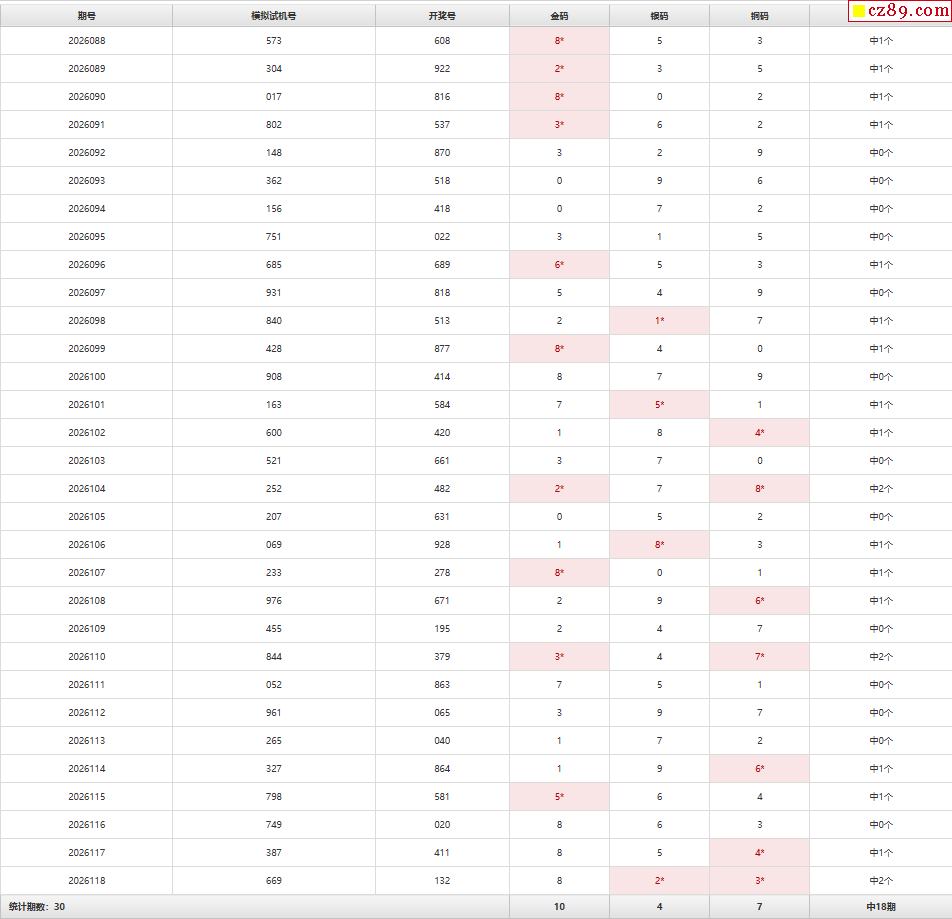952x919 pixels.
Task: Select trial number 844 in row 2026110
Action: (274, 657)
